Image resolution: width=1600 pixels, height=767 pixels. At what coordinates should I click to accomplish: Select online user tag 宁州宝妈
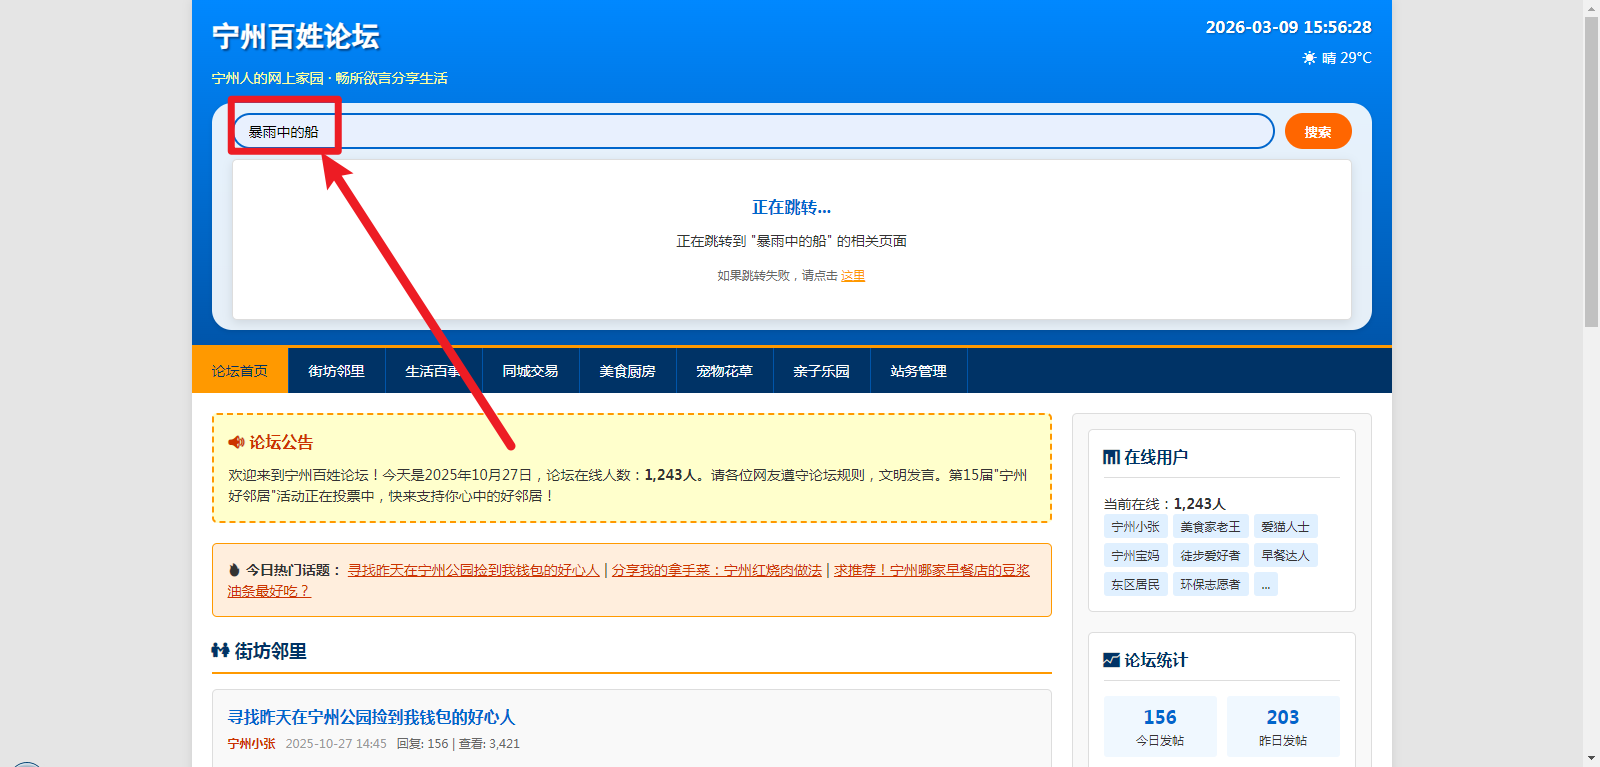point(1136,555)
